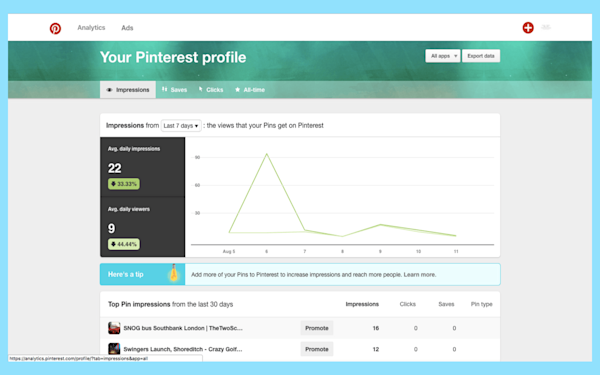
Task: Open the All apps dropdown
Action: coord(443,56)
